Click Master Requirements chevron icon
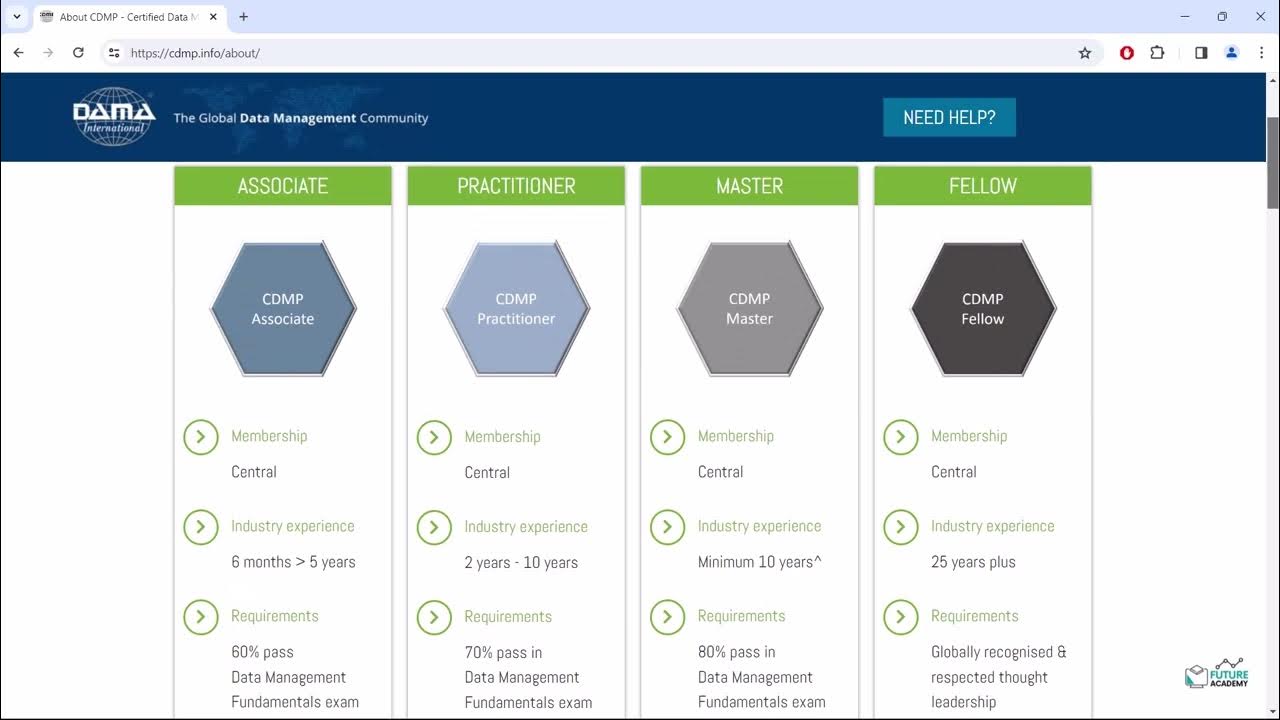The image size is (1280, 720). [x=667, y=617]
